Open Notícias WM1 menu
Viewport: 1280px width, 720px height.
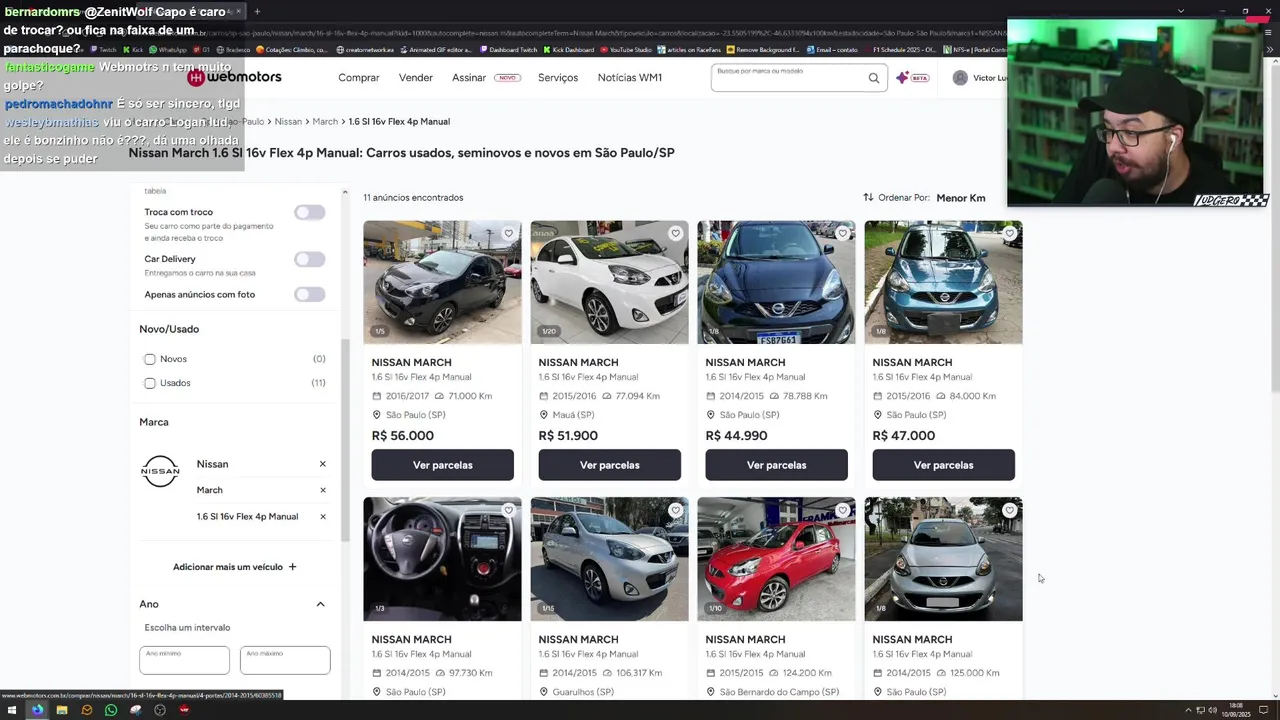630,78
